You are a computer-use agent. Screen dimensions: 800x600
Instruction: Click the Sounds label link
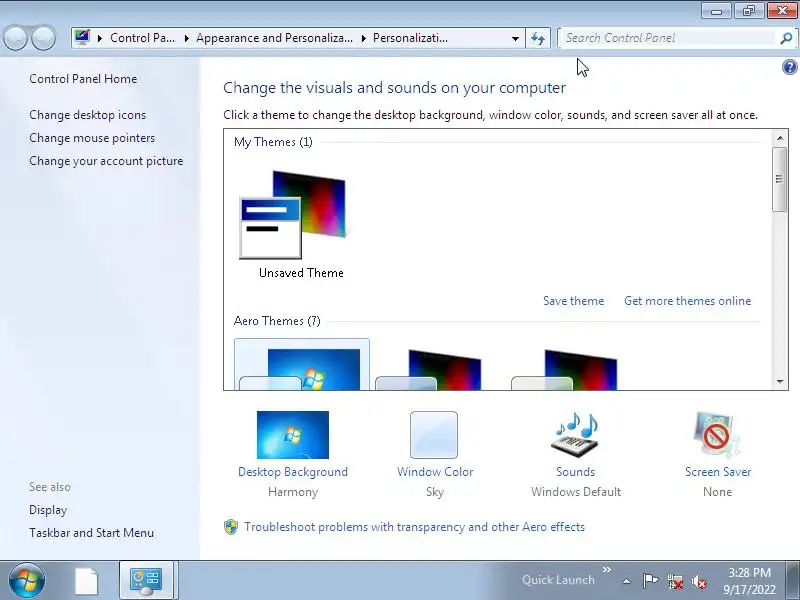[x=576, y=471]
